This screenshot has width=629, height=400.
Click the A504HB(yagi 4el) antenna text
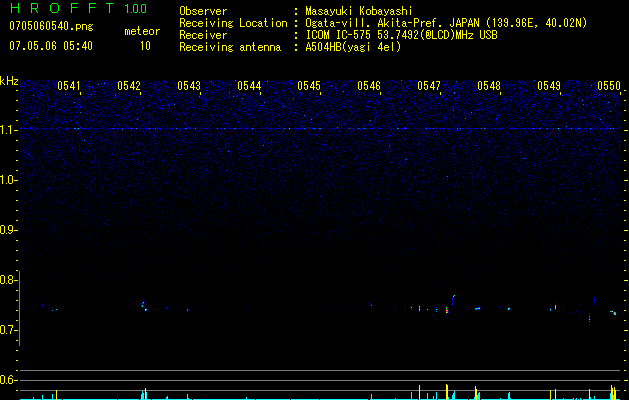(353, 47)
